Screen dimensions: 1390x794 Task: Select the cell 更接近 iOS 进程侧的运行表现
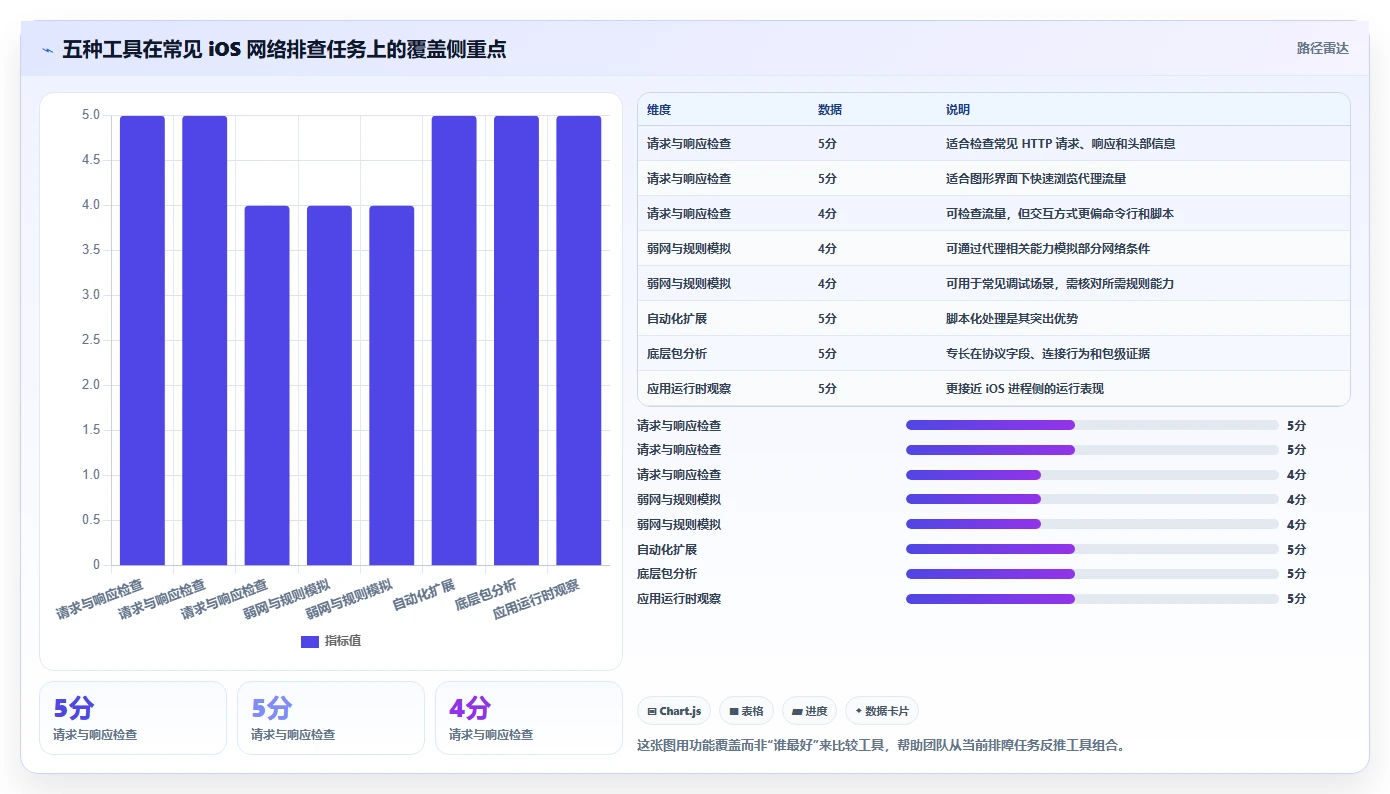1025,389
